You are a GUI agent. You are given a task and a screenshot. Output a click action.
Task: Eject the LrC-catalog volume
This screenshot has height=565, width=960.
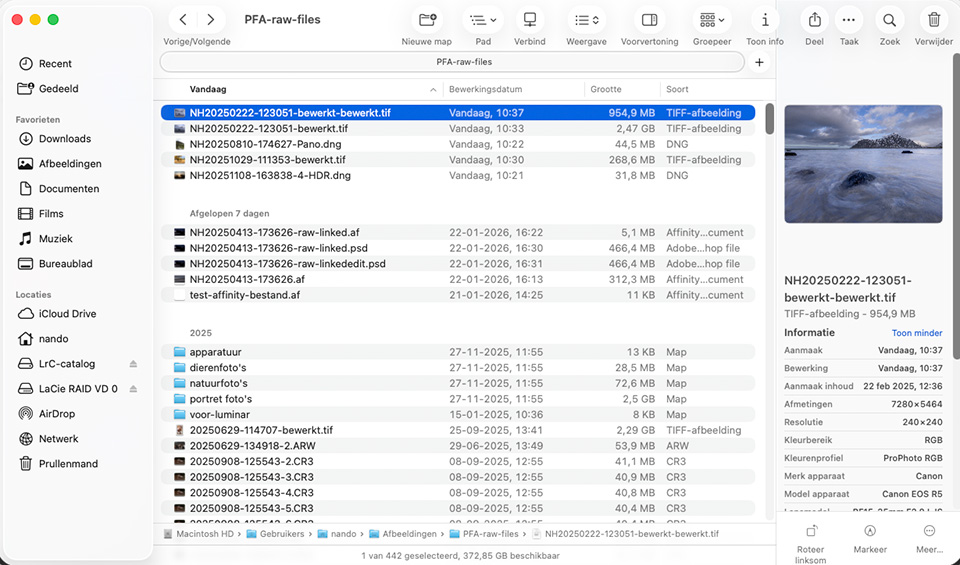coord(134,364)
